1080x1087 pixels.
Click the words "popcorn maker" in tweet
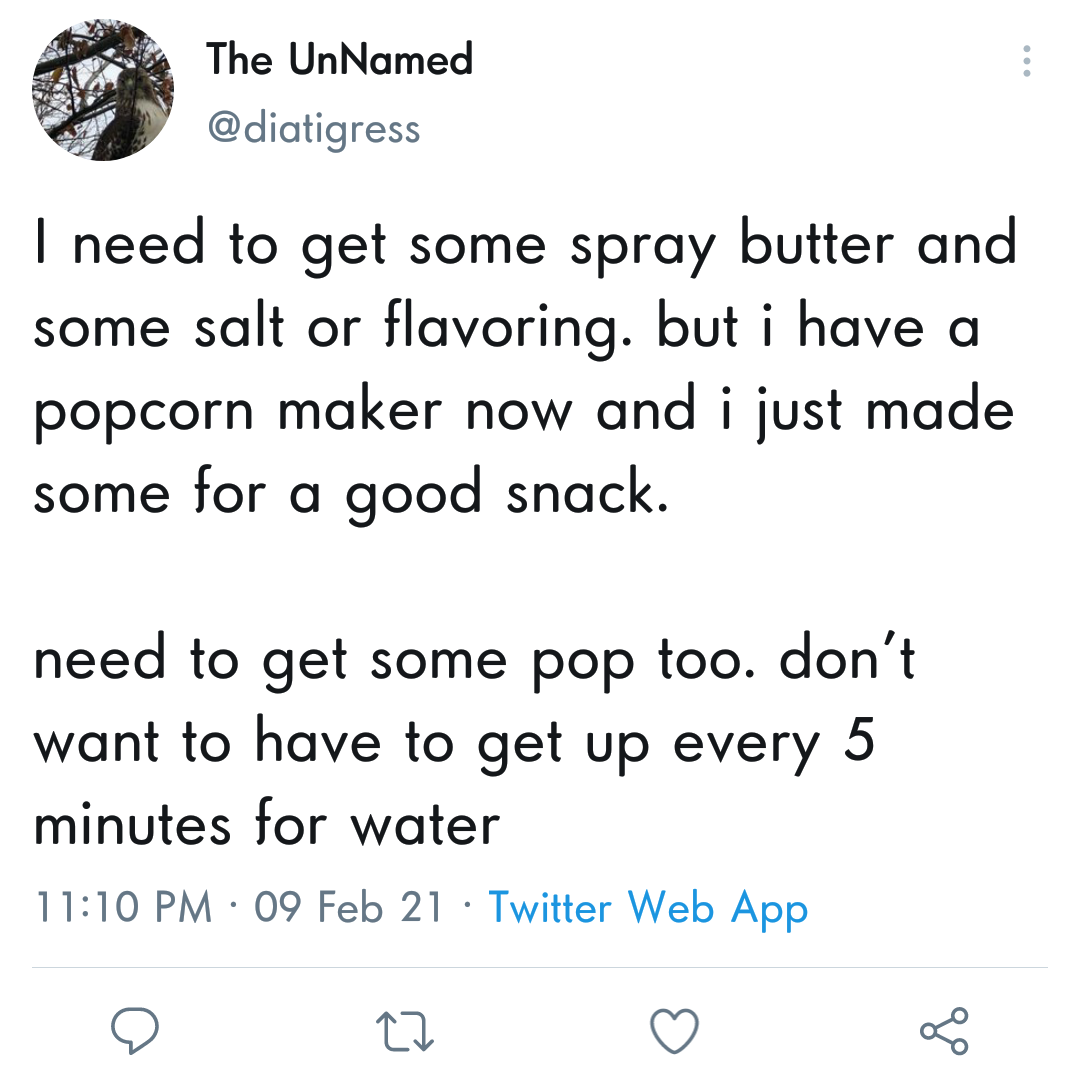[x=238, y=411]
